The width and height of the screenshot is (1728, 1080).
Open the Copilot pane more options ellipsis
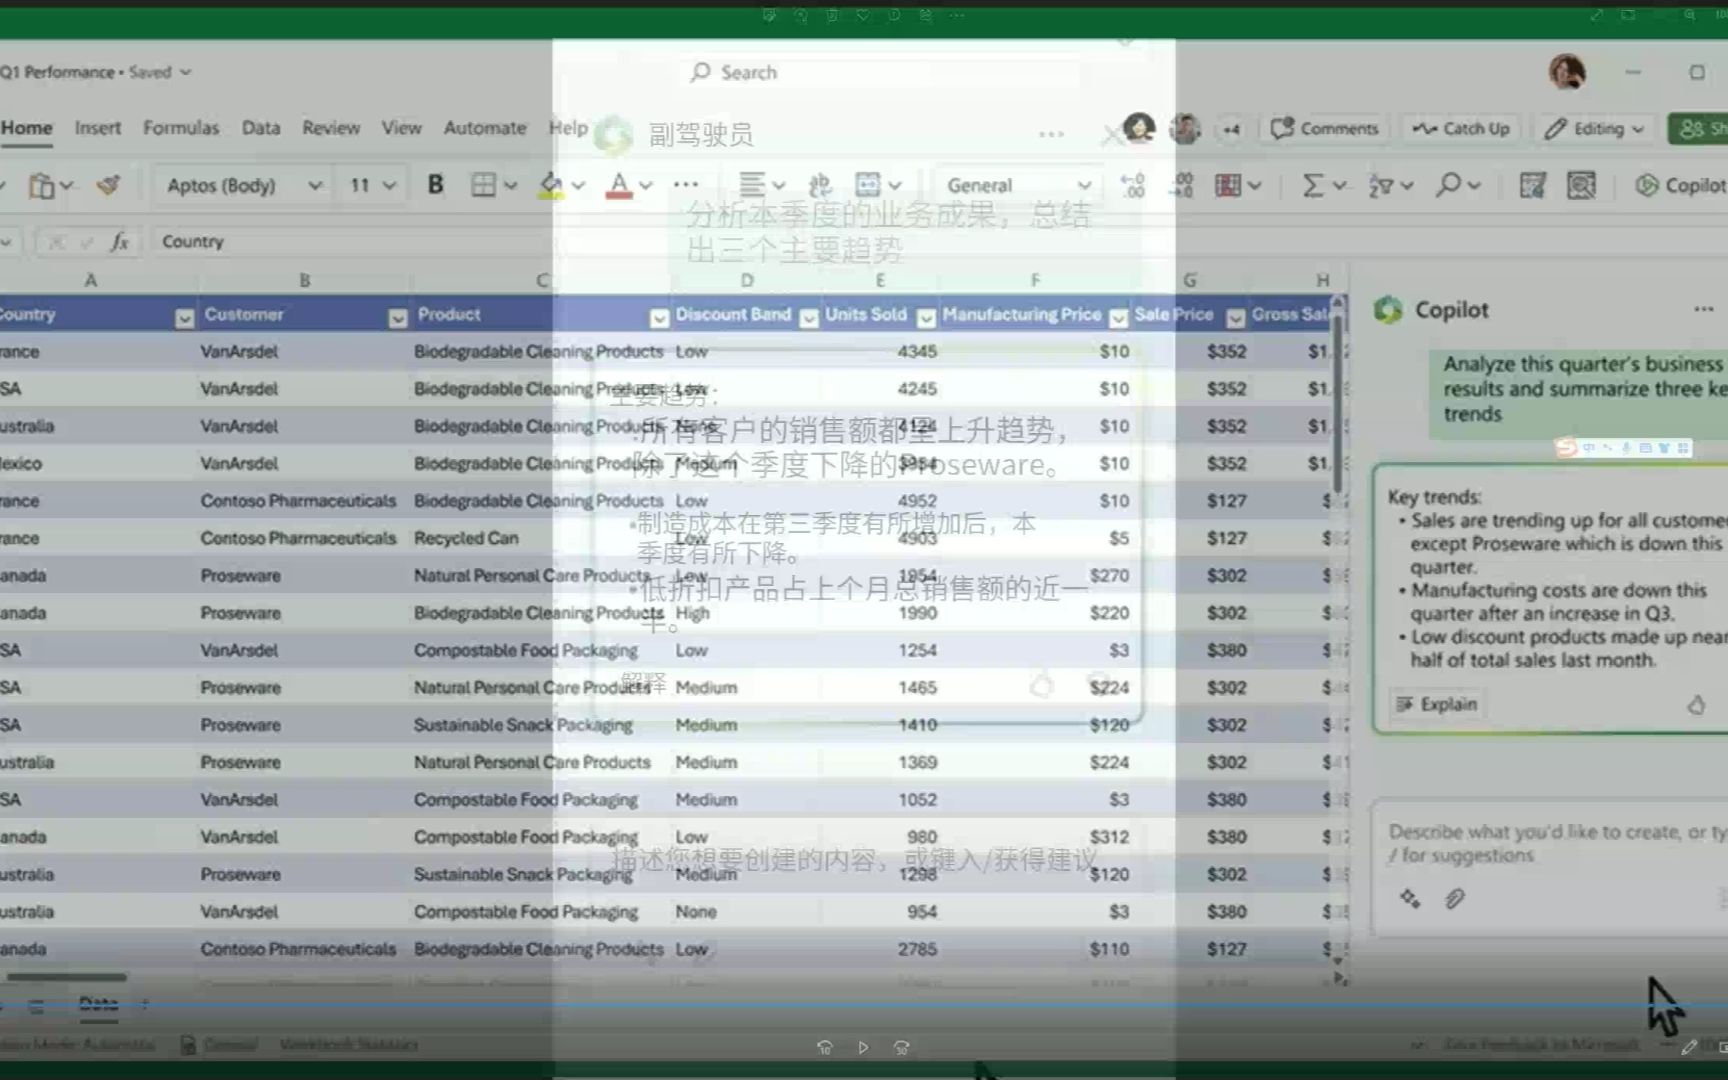click(1704, 310)
